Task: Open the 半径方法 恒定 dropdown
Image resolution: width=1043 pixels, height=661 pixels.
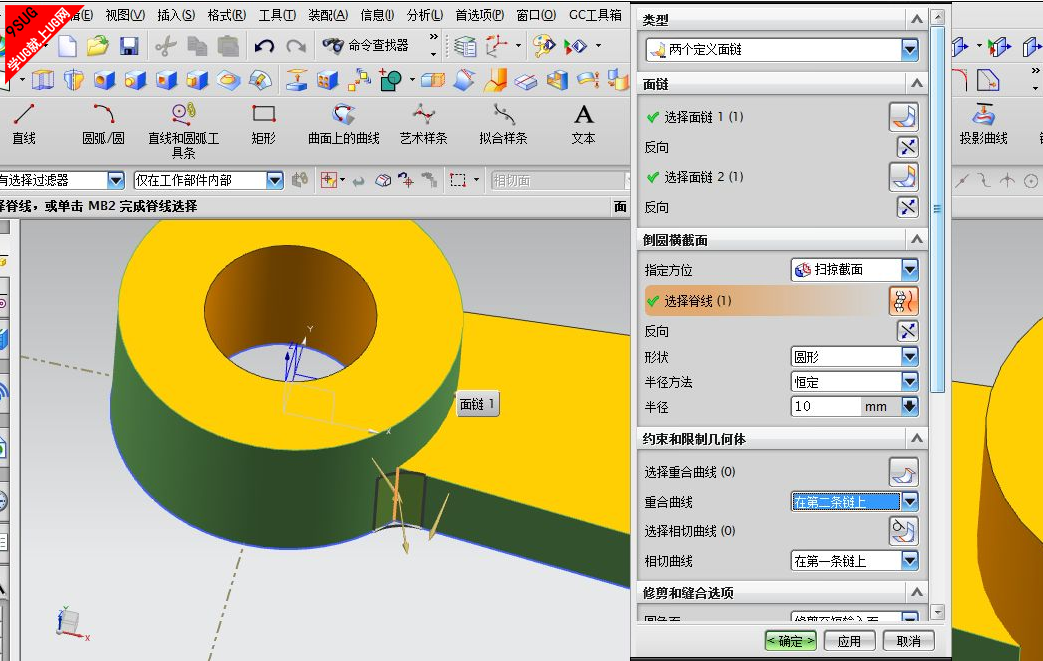Action: (910, 382)
